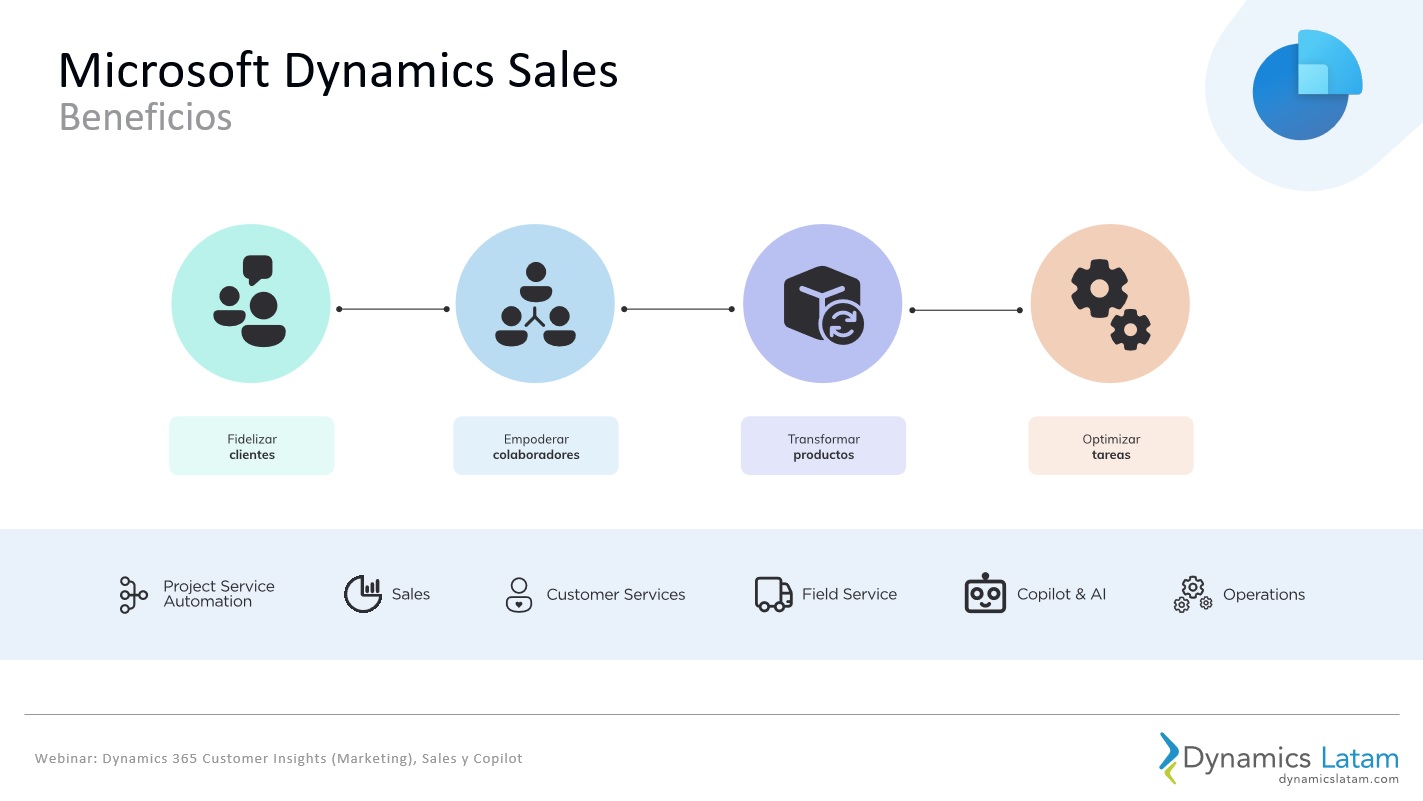
Task: Click the Sales label in the bottom band
Action: coord(411,594)
